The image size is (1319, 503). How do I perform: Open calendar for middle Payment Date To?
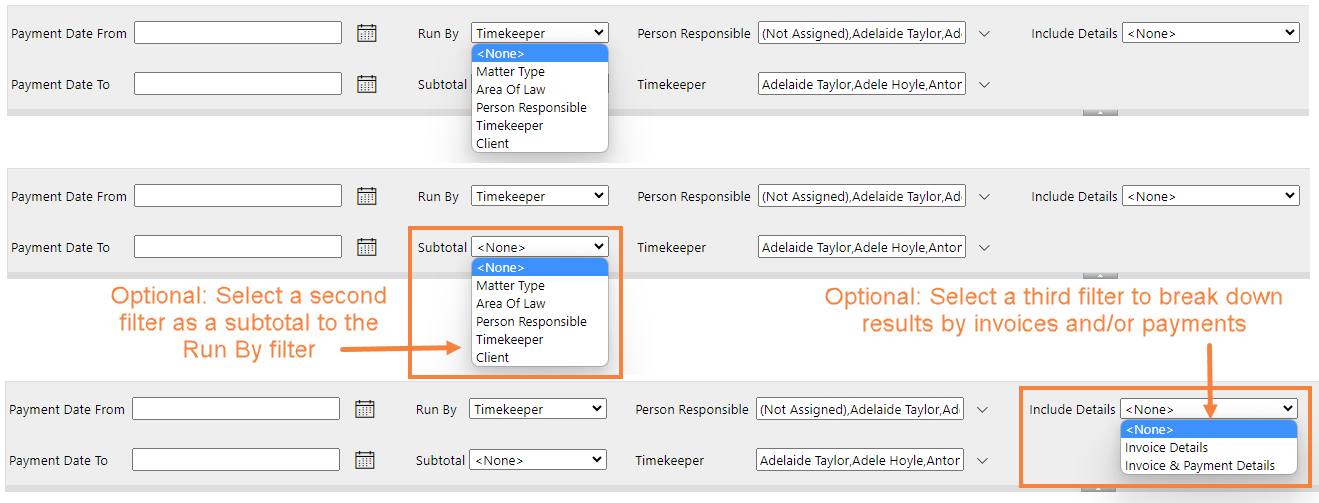click(x=367, y=247)
